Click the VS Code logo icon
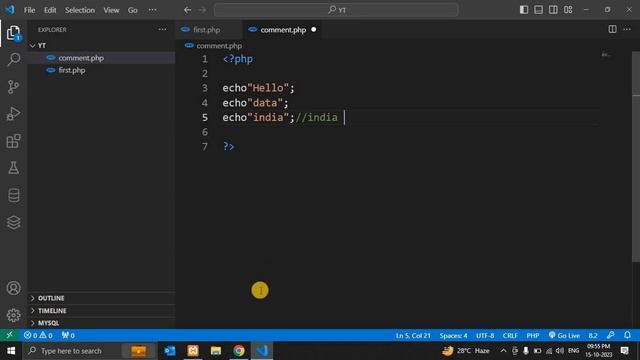The height and width of the screenshot is (360, 640). click(10, 10)
